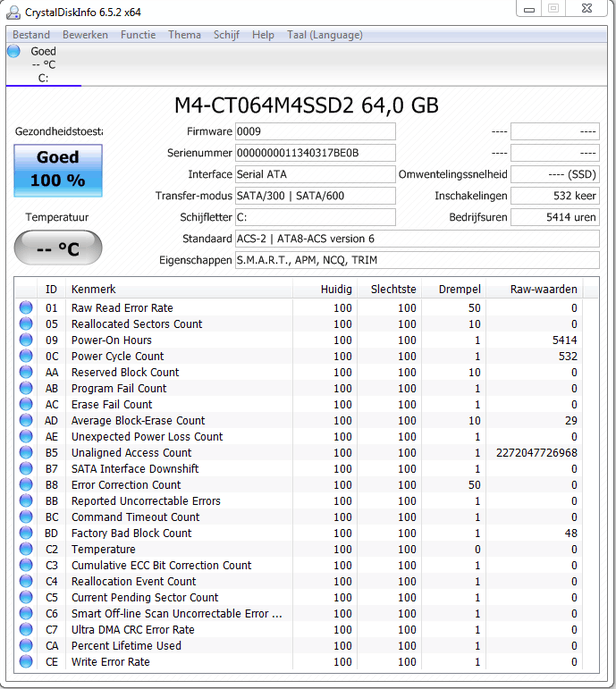Image resolution: width=616 pixels, height=689 pixels.
Task: Click the Huidig column header
Action: pyautogui.click(x=325, y=289)
